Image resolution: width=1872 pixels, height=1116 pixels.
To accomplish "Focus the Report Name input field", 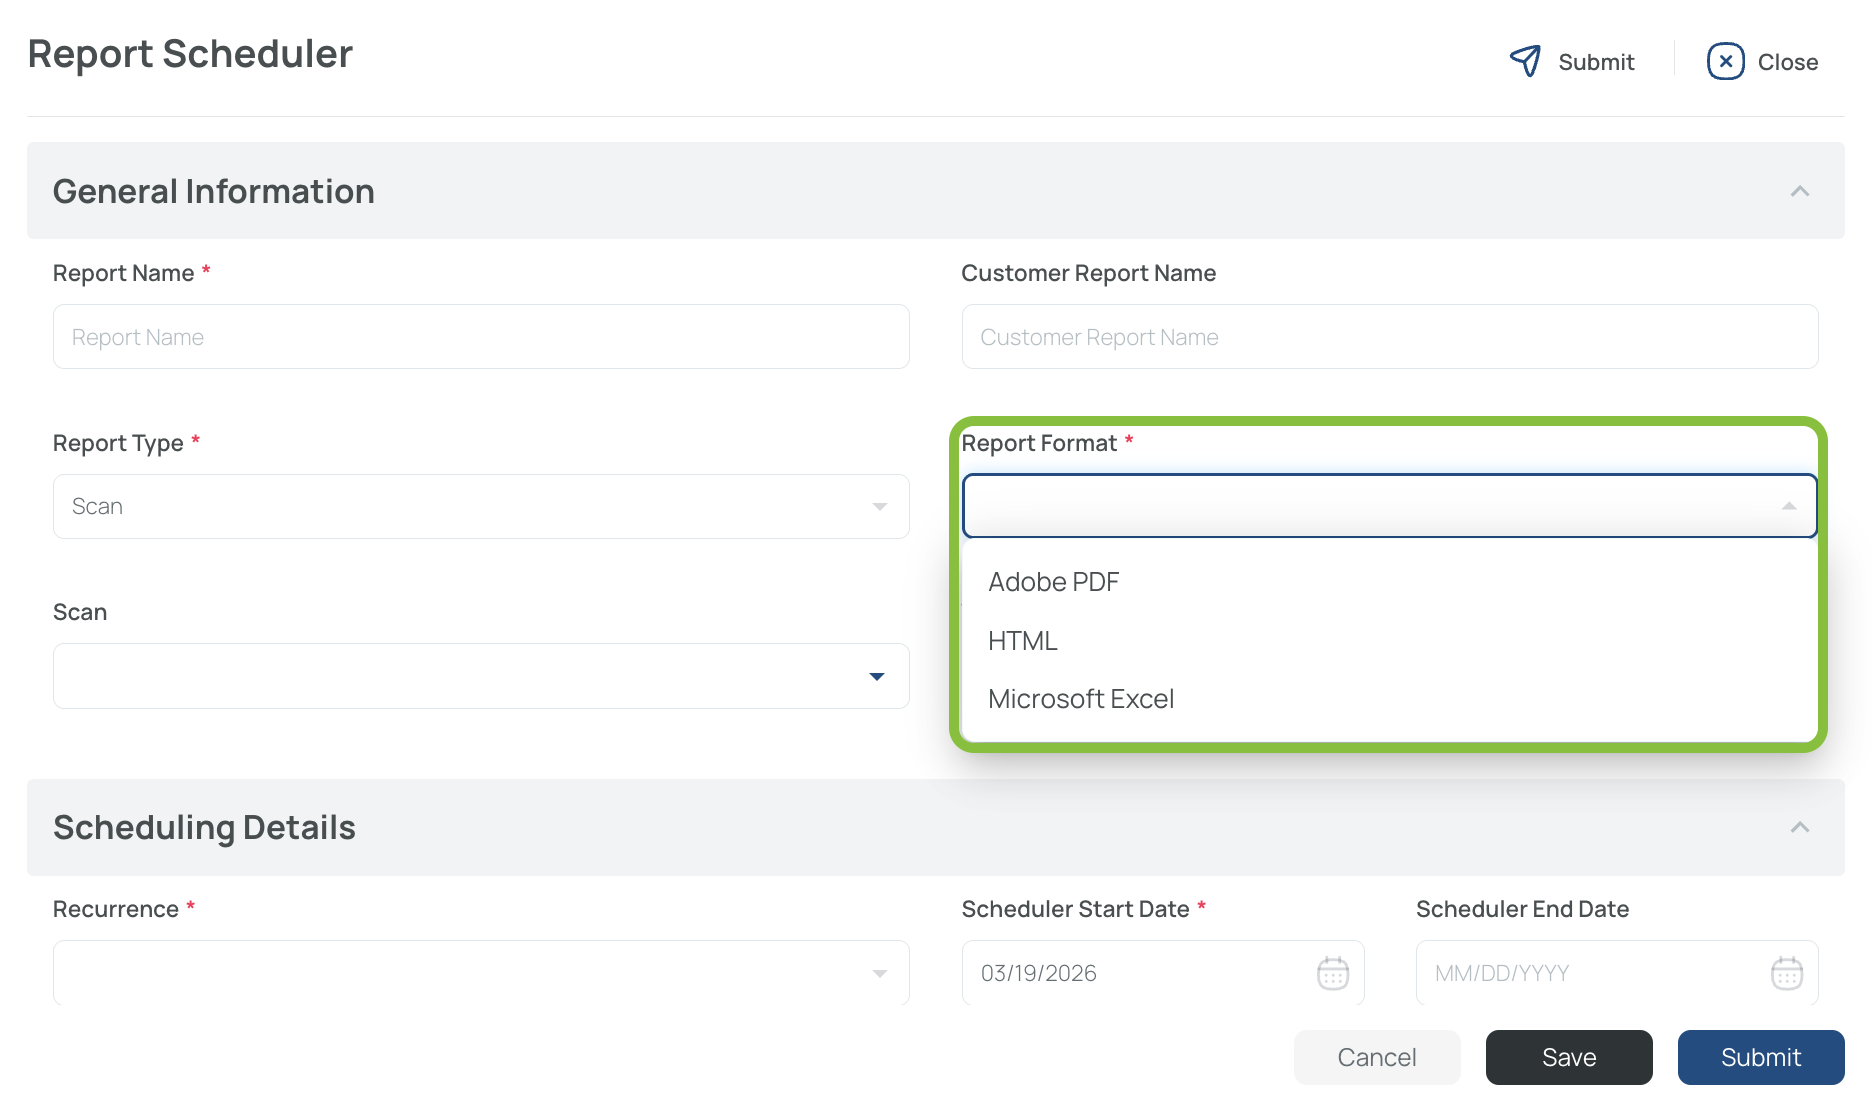I will tap(481, 337).
